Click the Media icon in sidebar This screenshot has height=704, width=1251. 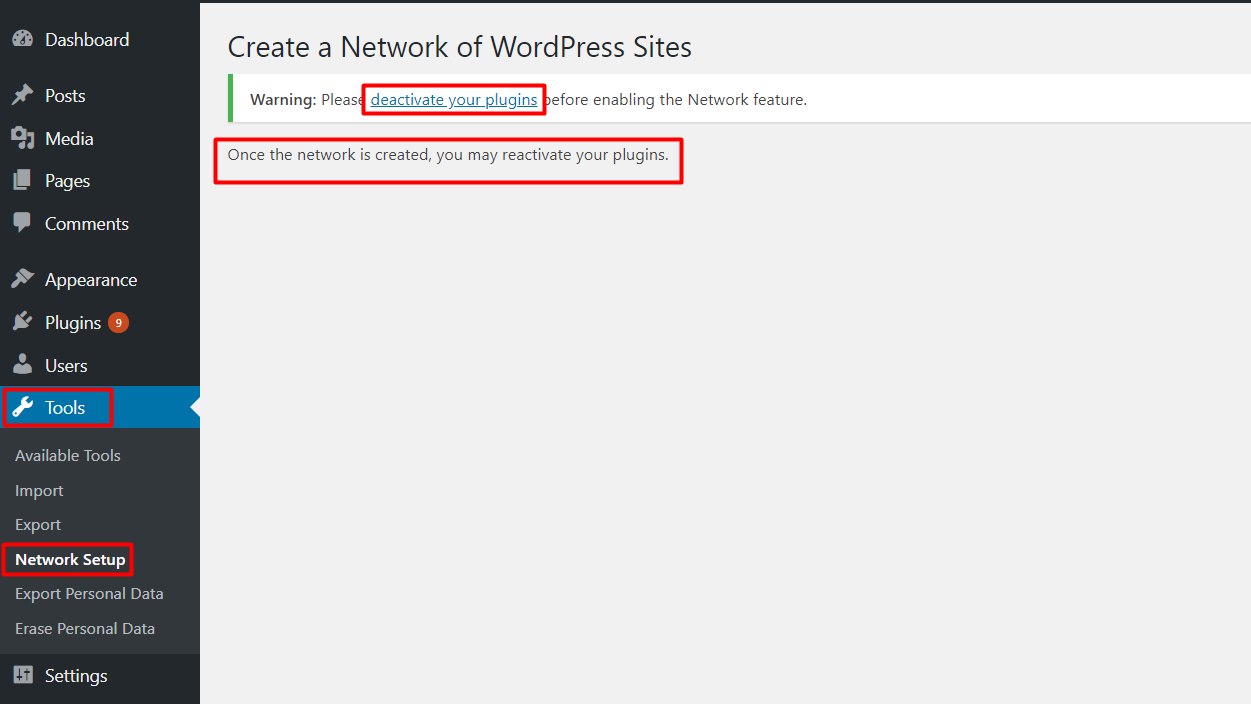[22, 138]
